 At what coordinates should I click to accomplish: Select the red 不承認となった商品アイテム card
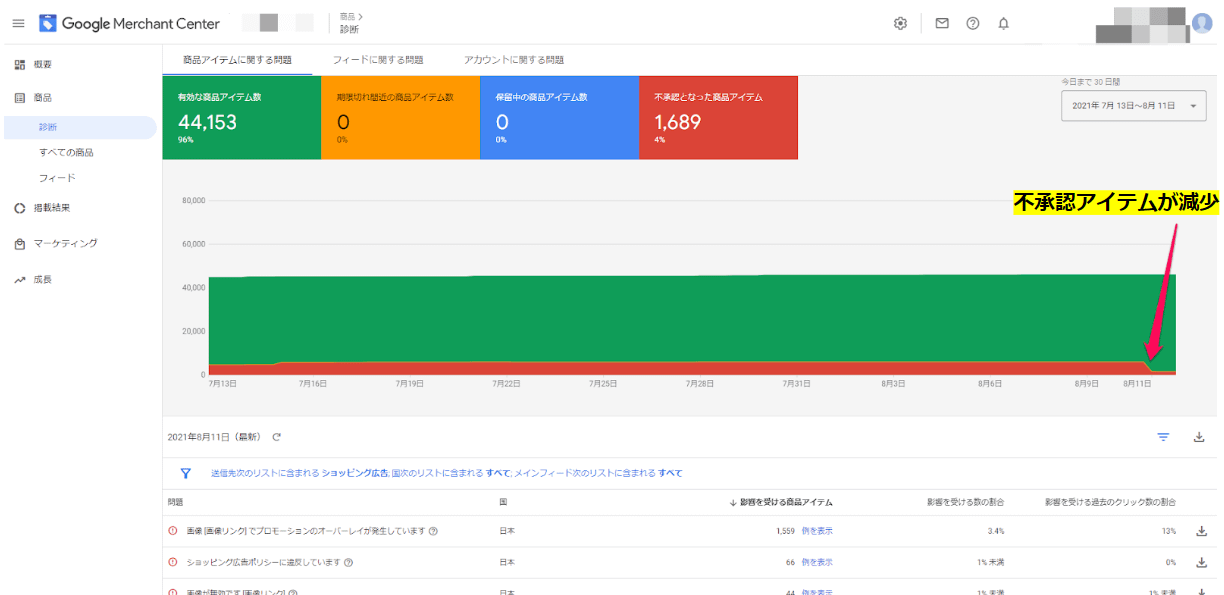click(x=718, y=118)
